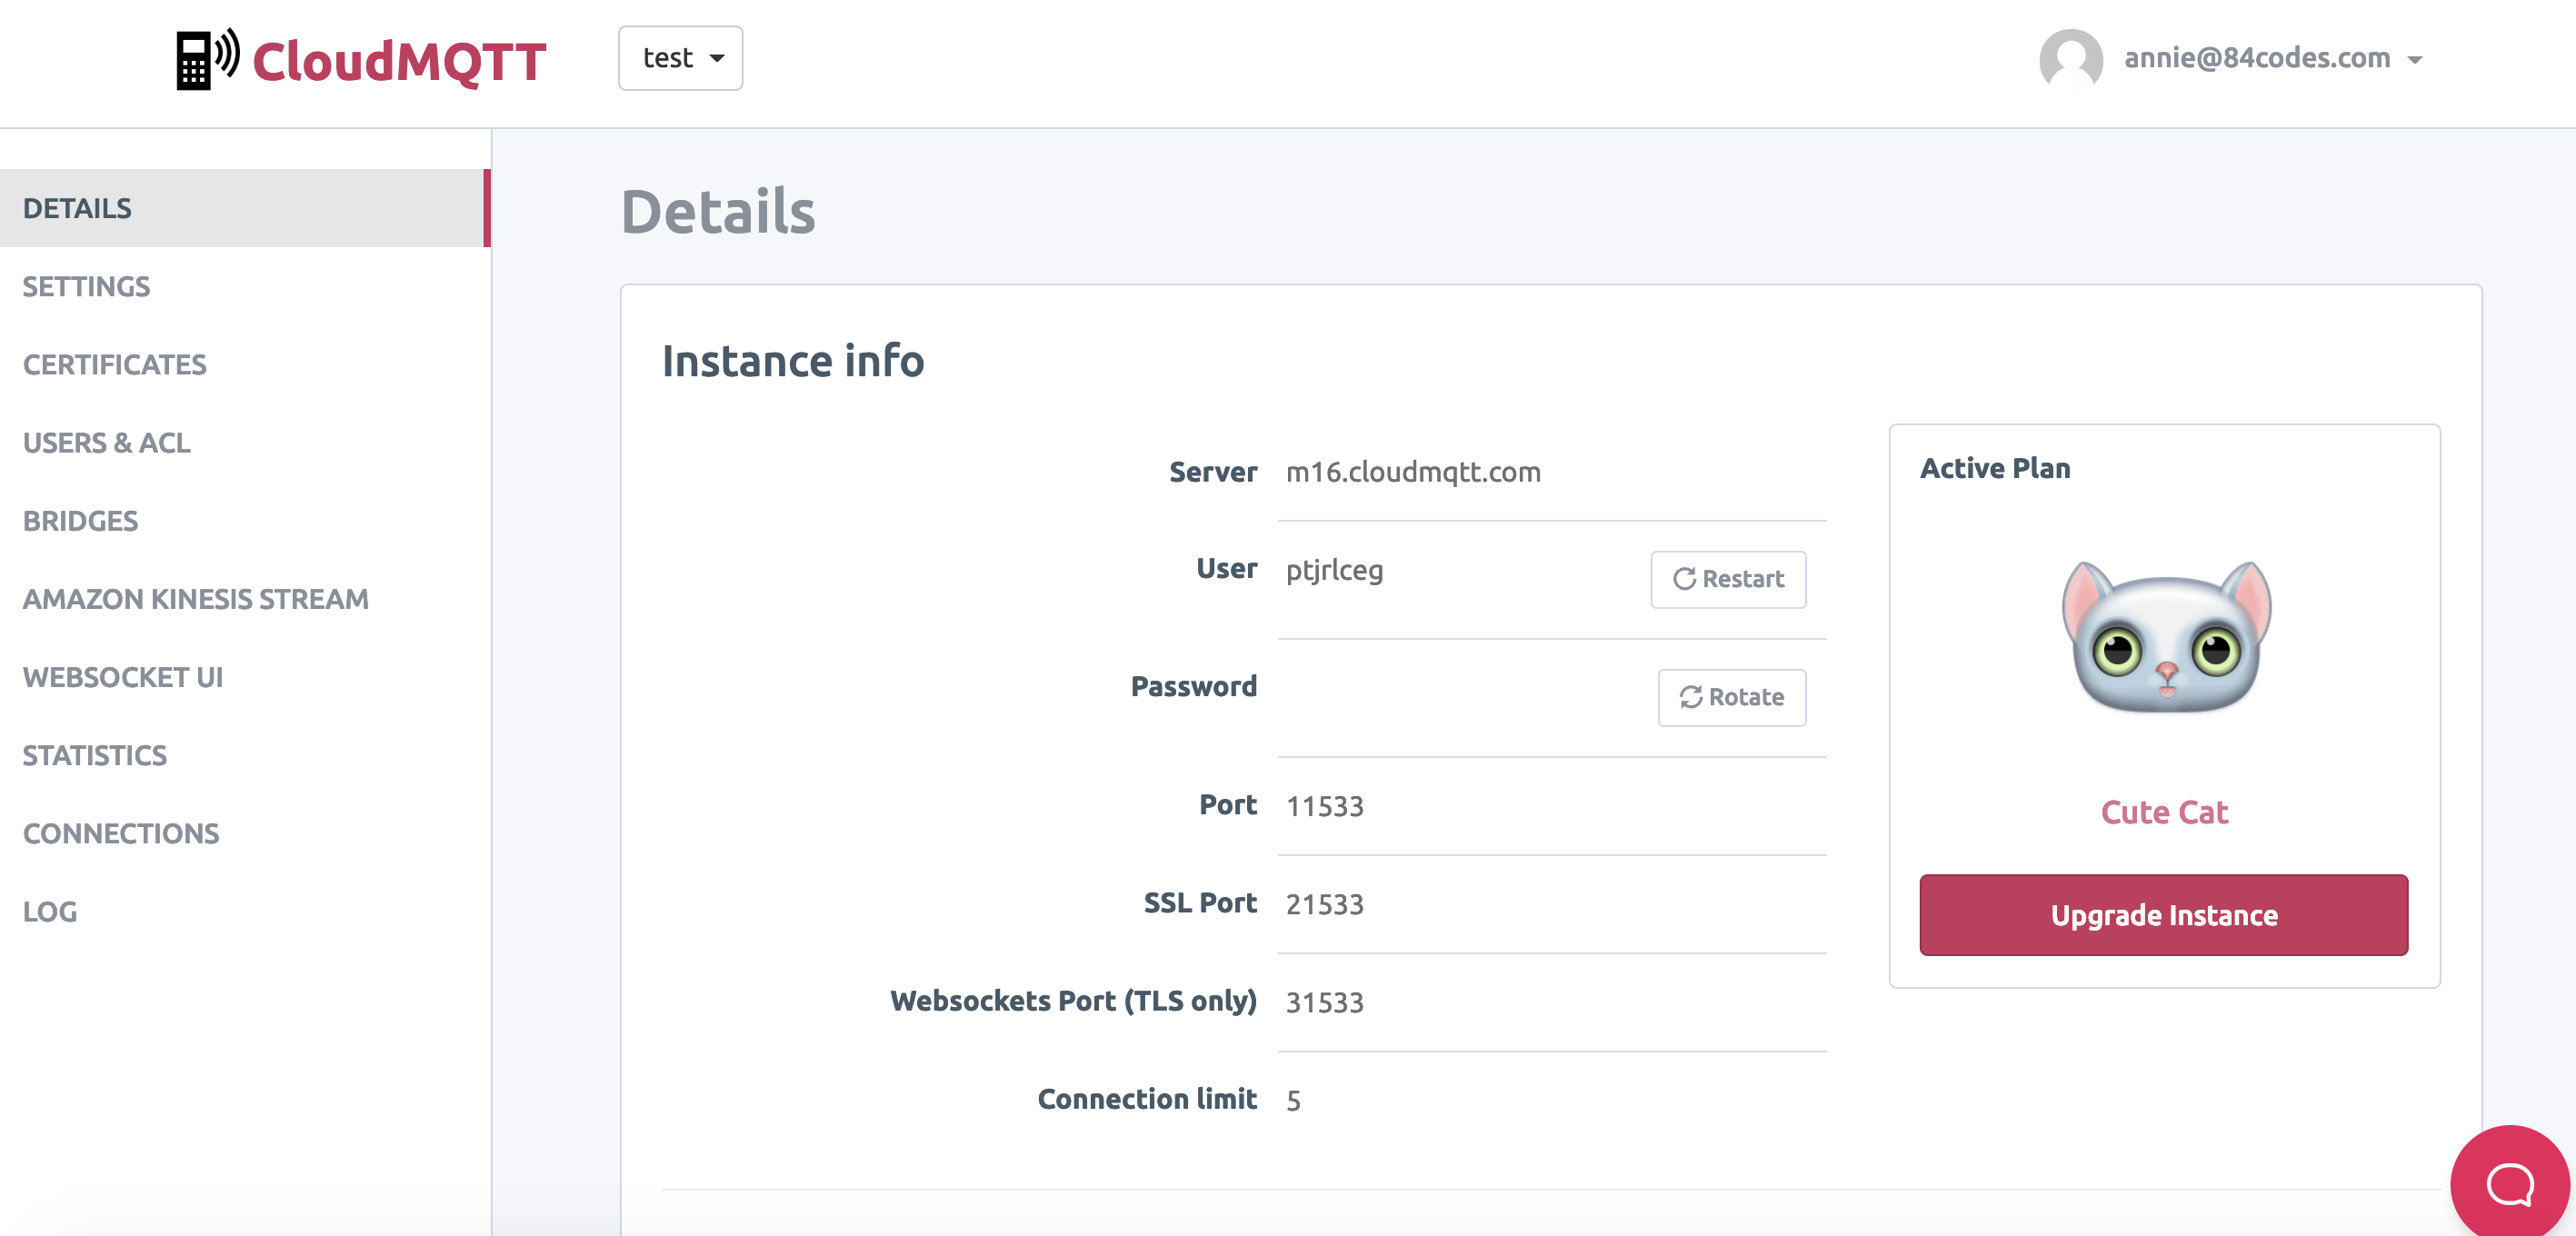This screenshot has height=1236, width=2576.
Task: Select the connection limit value 5
Action: [1293, 1099]
